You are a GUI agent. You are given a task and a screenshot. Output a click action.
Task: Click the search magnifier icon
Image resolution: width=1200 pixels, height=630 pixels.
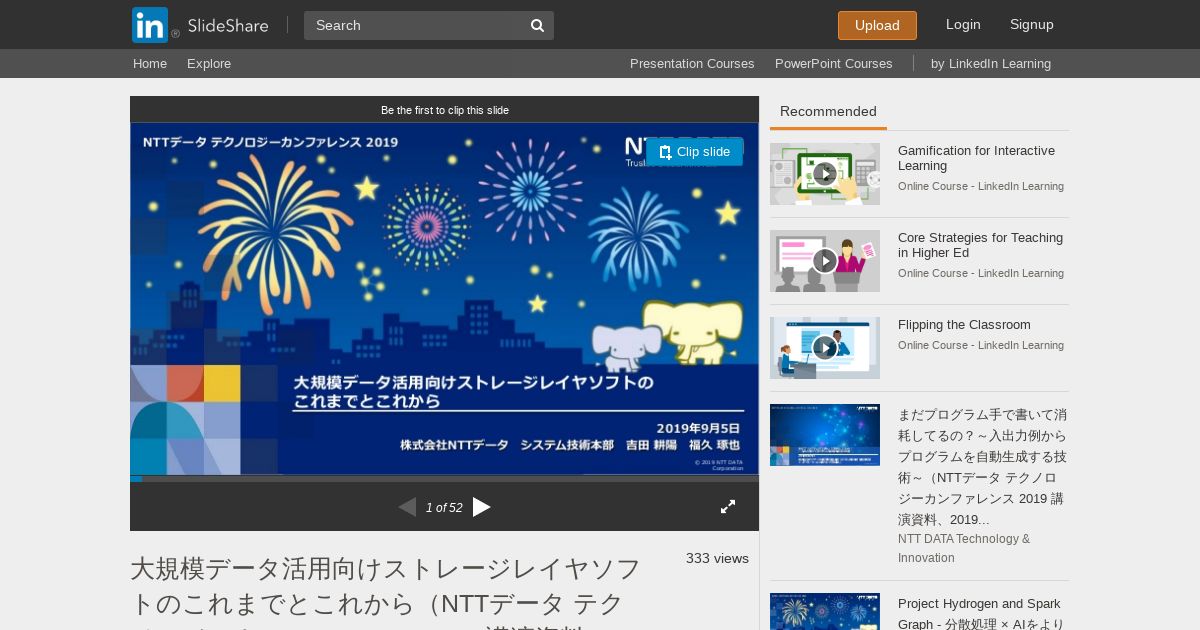tap(537, 25)
